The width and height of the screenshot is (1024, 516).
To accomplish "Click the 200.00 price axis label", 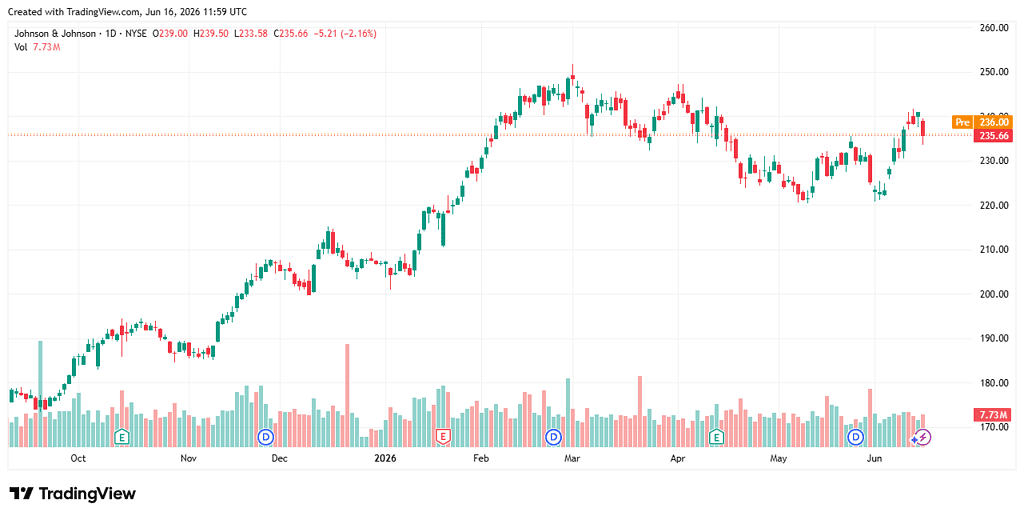I will 995,294.
